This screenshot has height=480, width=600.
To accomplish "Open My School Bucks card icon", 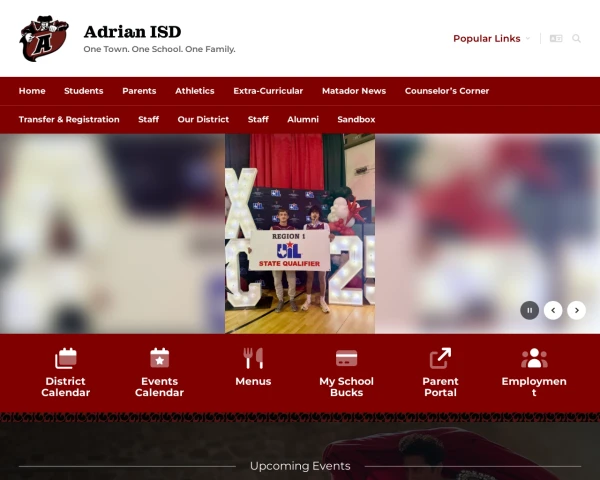I will tap(346, 358).
